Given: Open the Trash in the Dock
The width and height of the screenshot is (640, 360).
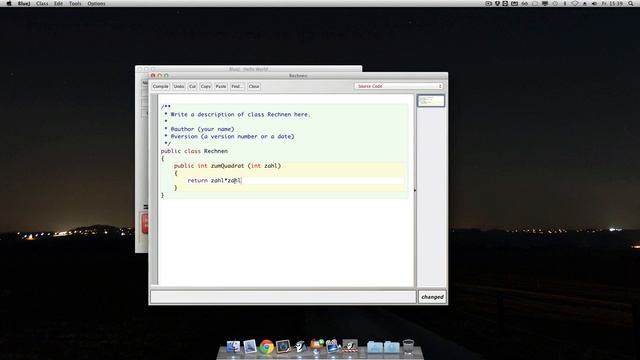Looking at the screenshot, I should coord(408,346).
